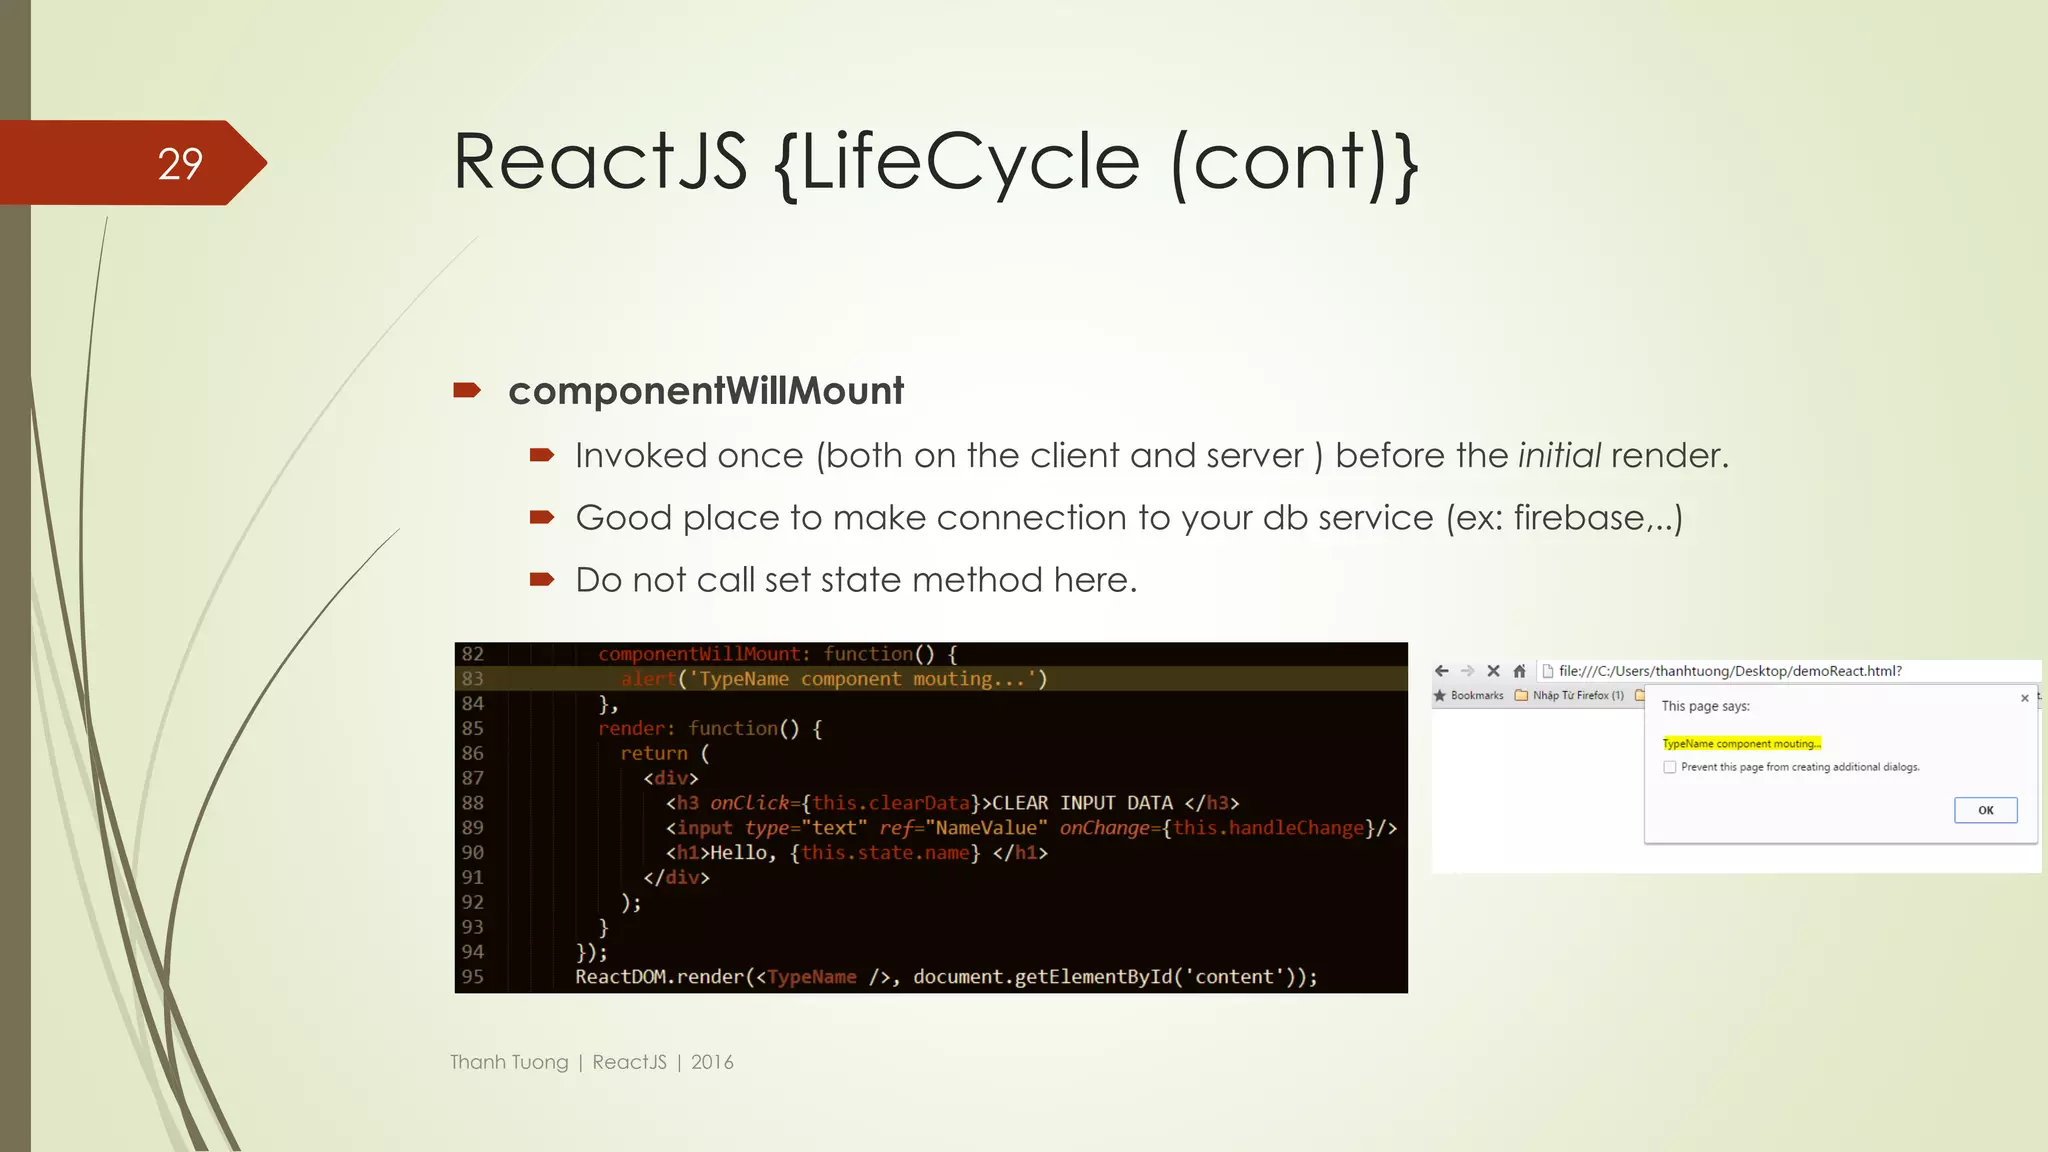Click the componentWillMount heading
This screenshot has width=2048, height=1152.
pyautogui.click(x=705, y=391)
